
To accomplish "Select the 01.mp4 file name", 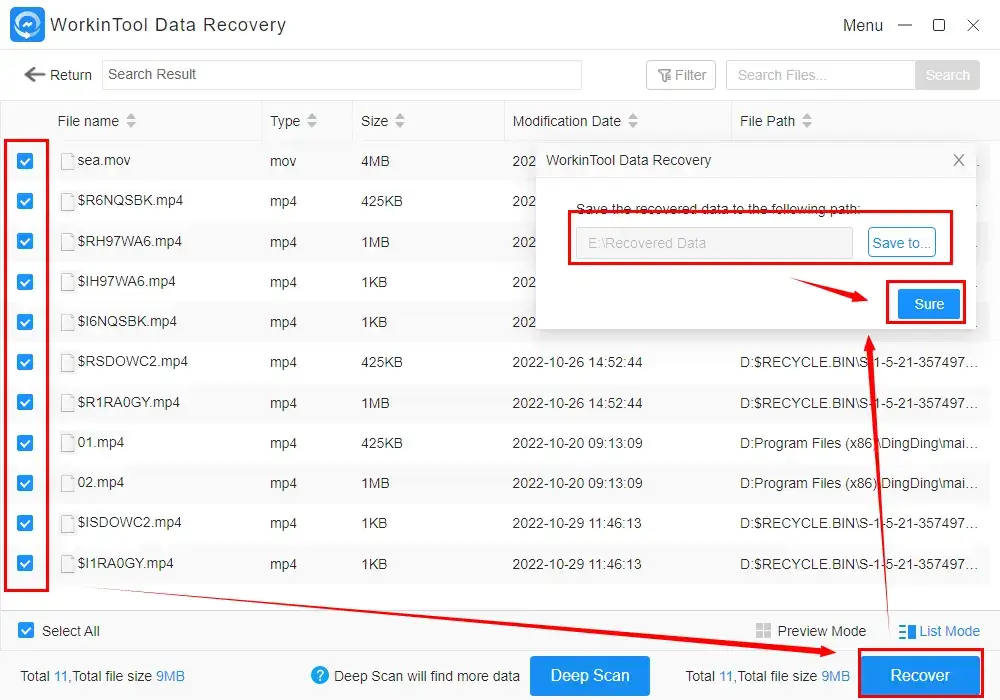I will [101, 442].
